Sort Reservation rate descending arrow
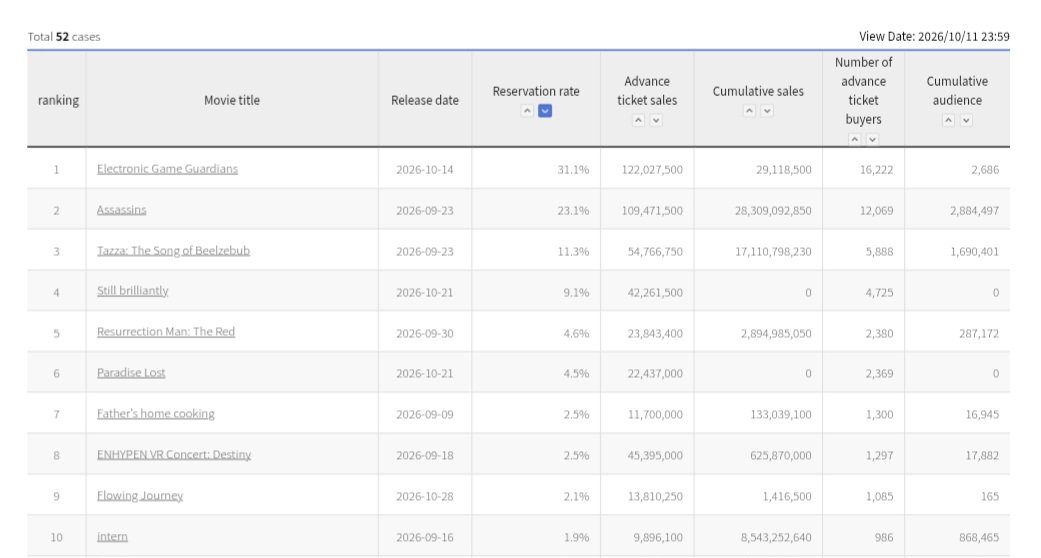Screen dimensions: 1041x558 pyautogui.click(x=545, y=111)
